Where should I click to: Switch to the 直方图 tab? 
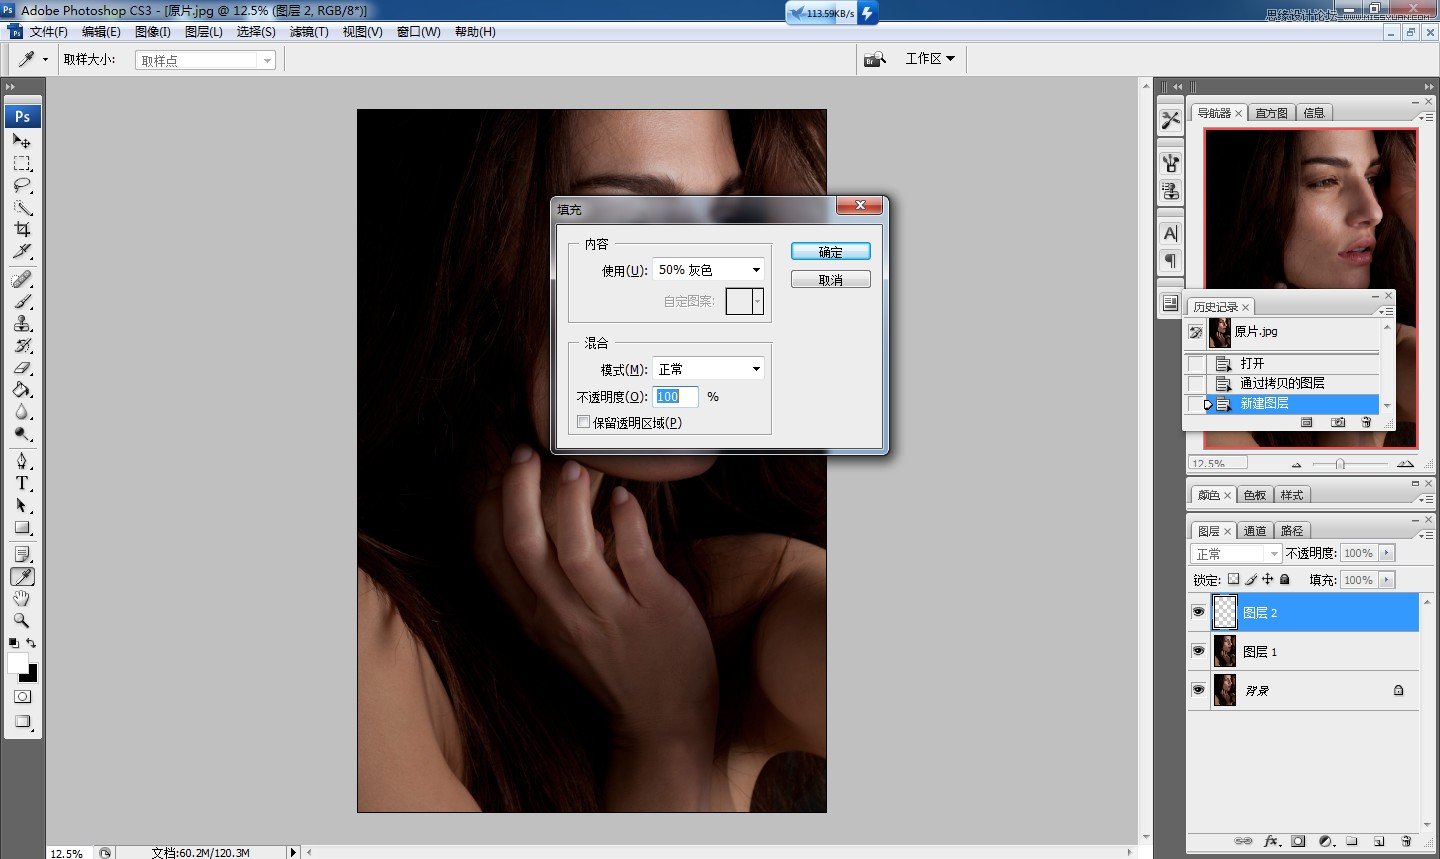click(x=1272, y=113)
